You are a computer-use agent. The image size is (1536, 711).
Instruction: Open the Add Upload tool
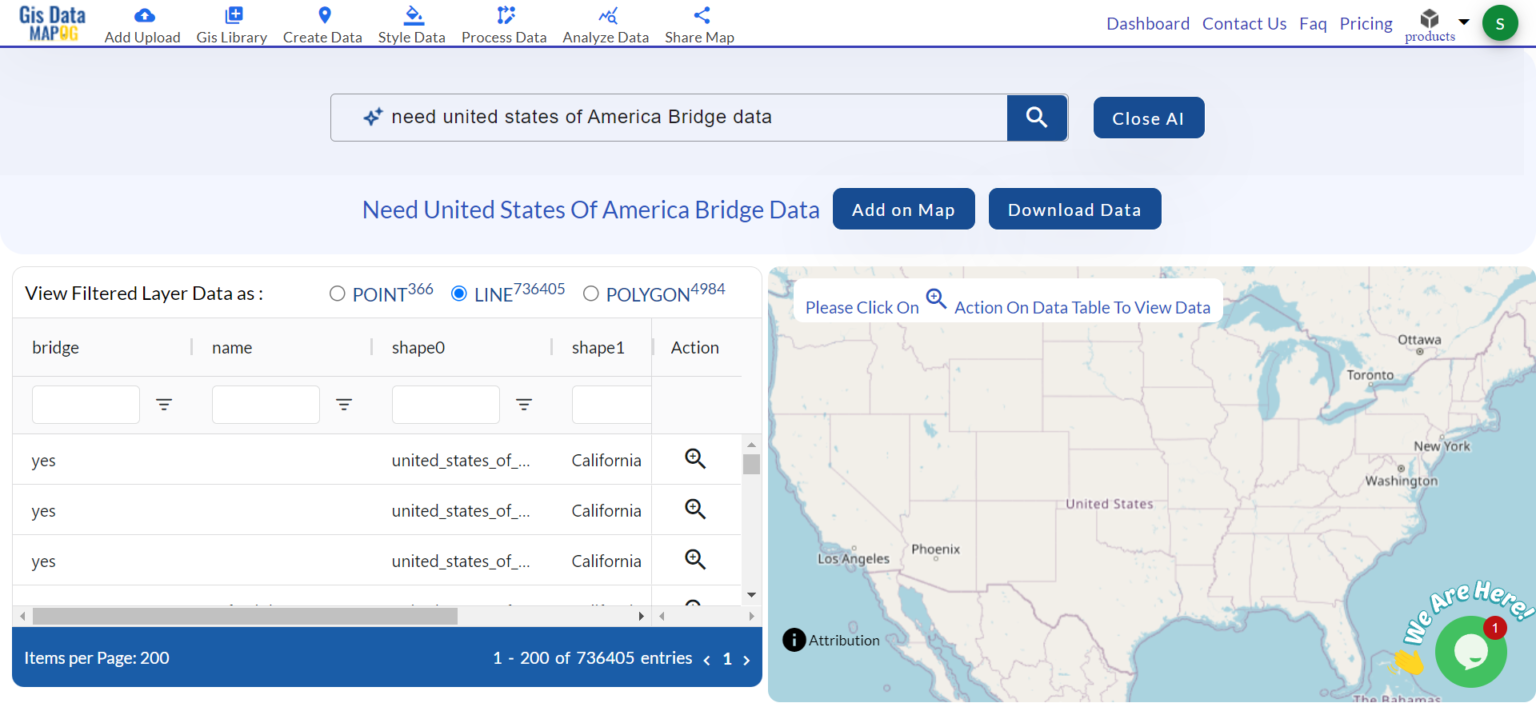click(x=142, y=24)
